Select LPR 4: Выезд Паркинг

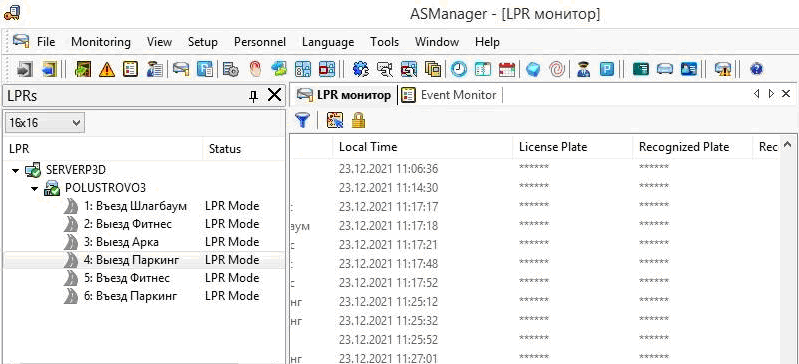(131, 260)
